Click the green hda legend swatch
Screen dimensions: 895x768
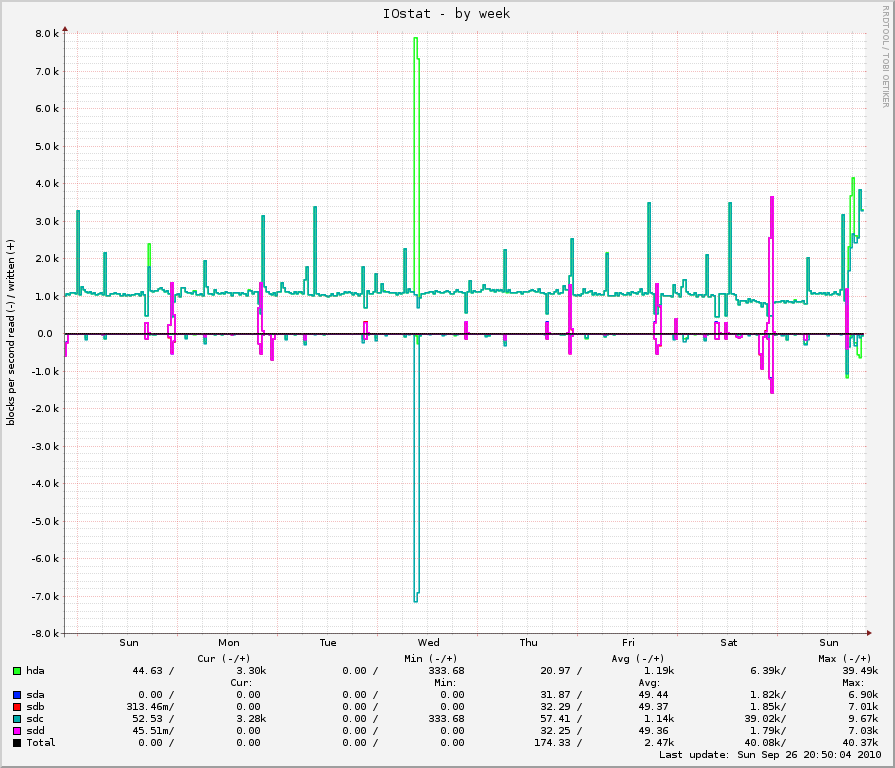pyautogui.click(x=17, y=671)
